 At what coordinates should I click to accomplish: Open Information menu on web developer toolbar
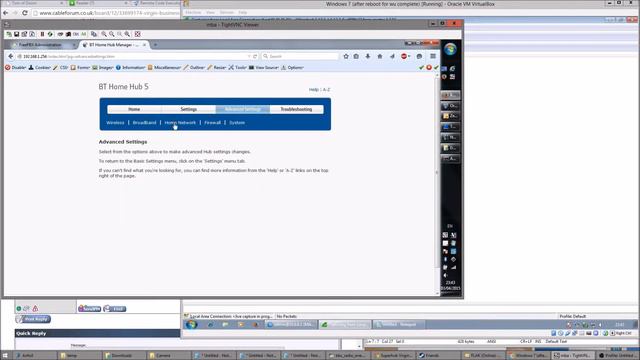130,67
